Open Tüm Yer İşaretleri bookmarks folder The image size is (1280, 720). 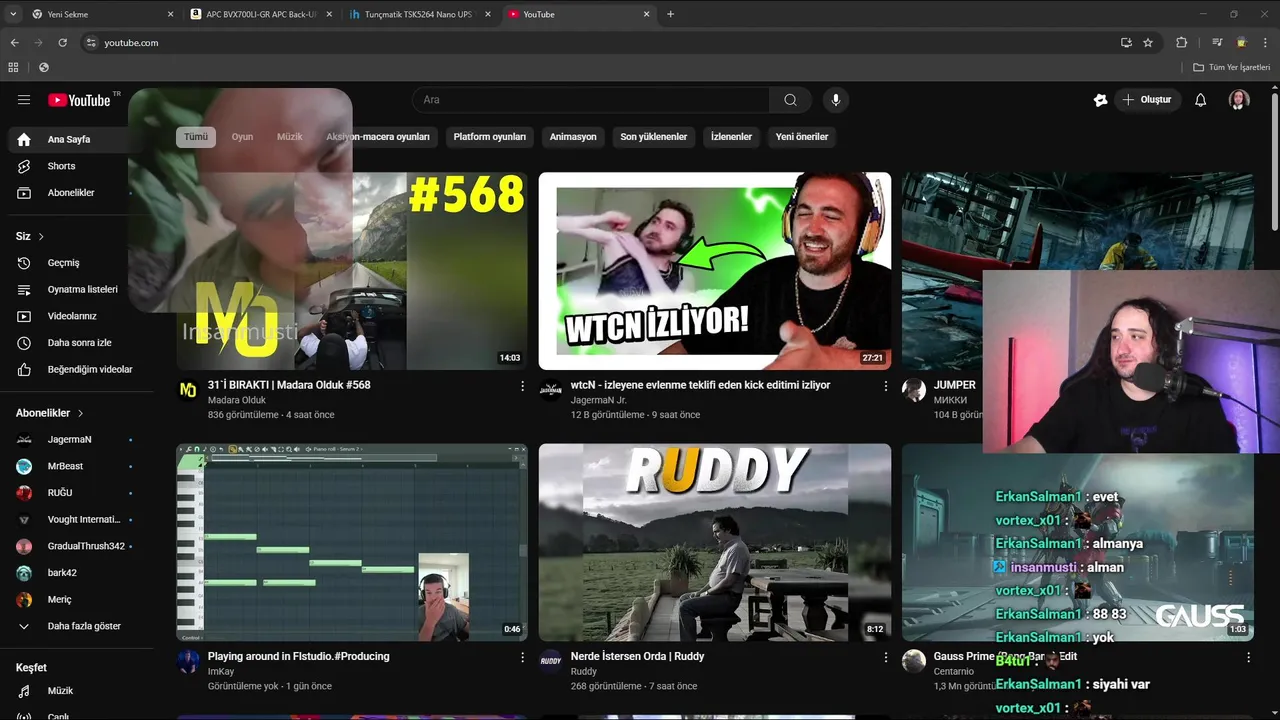click(x=1231, y=67)
